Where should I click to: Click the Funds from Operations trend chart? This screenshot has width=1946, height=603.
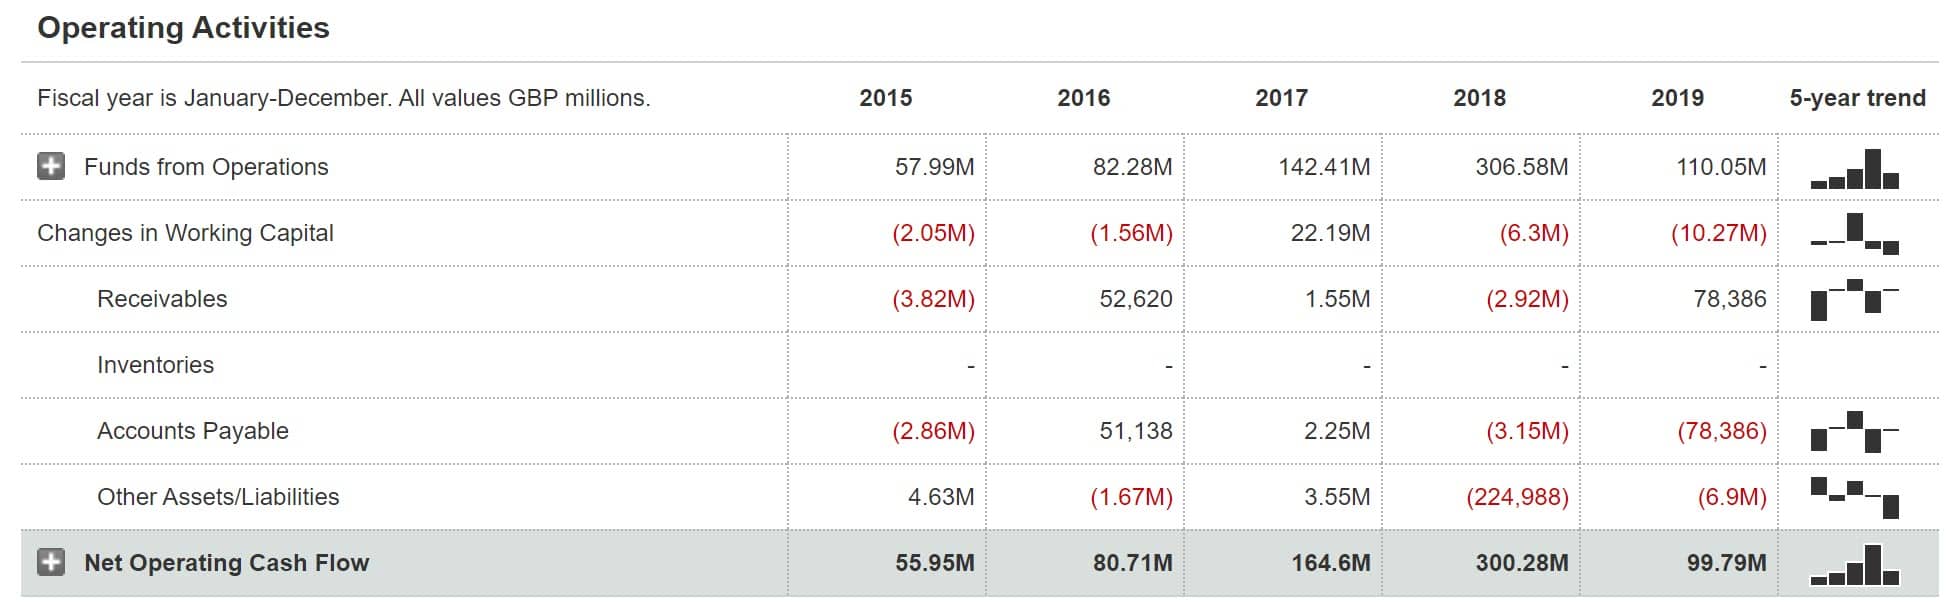1854,170
